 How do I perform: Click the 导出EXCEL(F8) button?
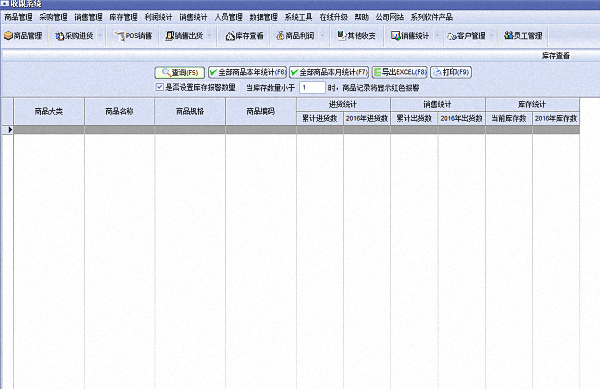(399, 72)
